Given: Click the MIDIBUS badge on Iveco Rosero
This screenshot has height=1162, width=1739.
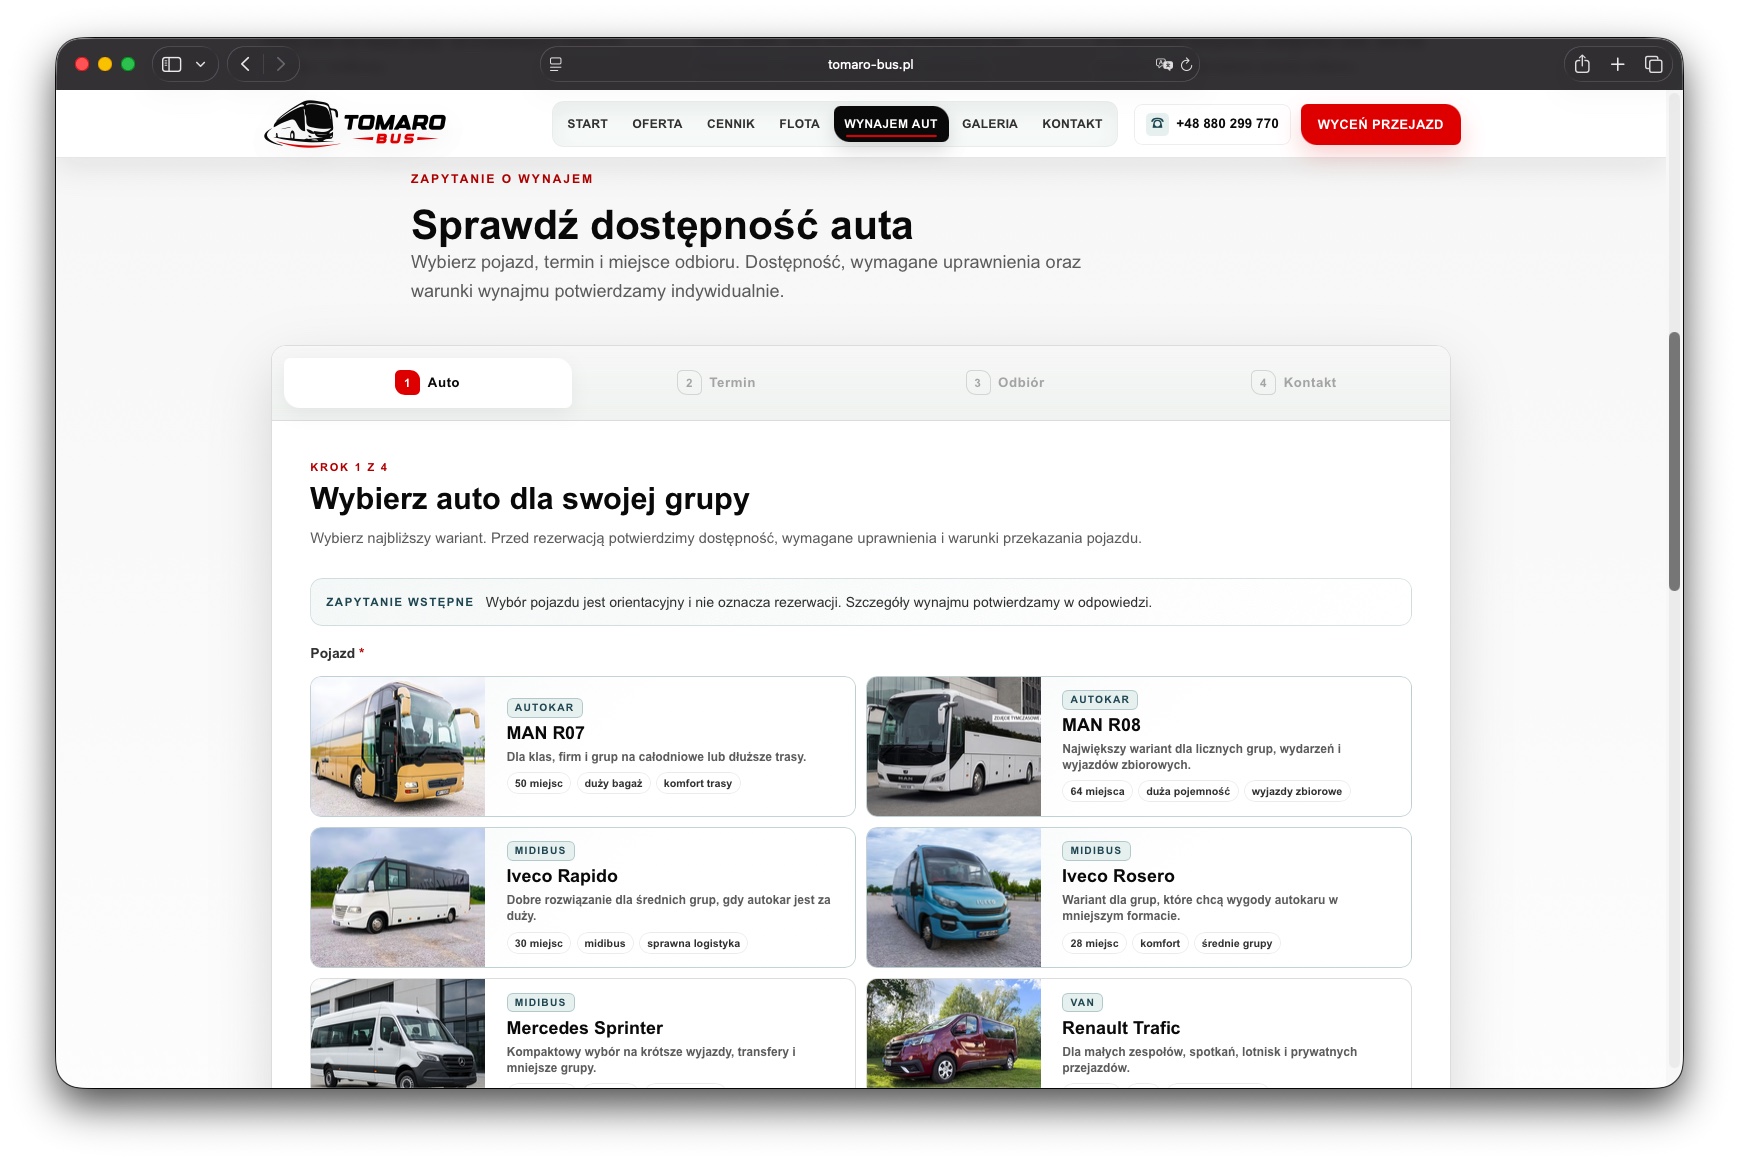Looking at the screenshot, I should tap(1096, 851).
